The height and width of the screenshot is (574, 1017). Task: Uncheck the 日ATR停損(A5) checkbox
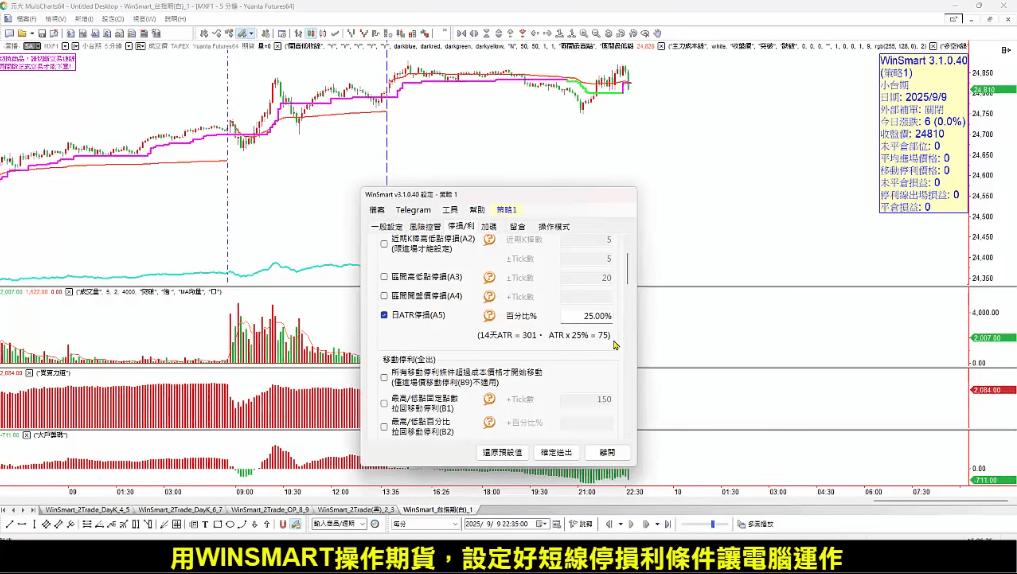click(x=385, y=315)
